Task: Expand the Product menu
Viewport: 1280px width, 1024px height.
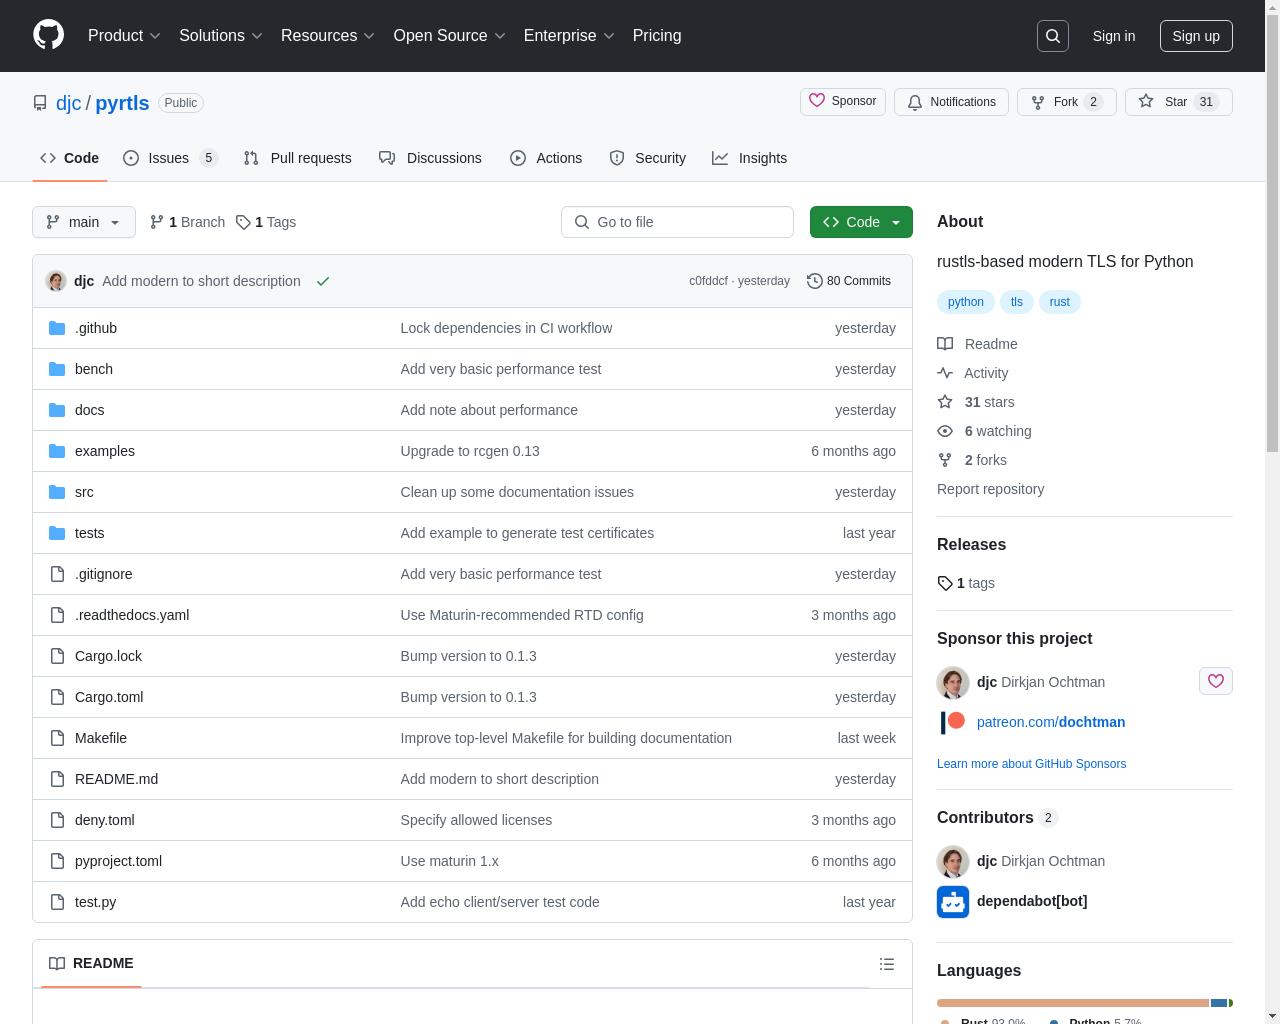Action: 124,36
